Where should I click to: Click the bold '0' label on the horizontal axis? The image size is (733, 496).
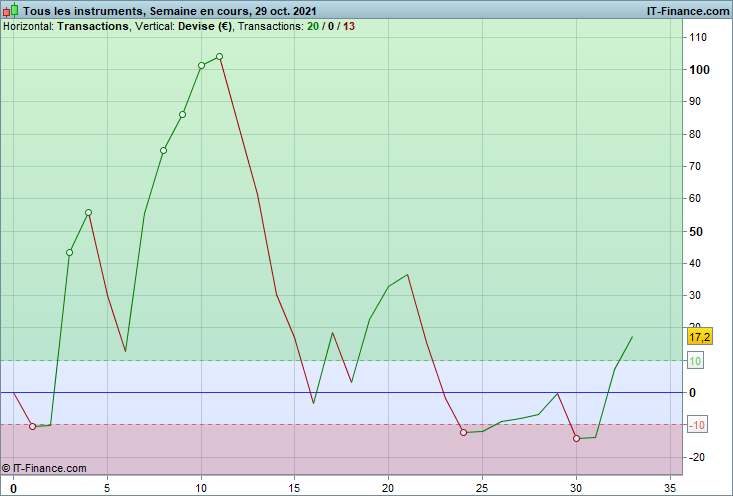[14, 489]
